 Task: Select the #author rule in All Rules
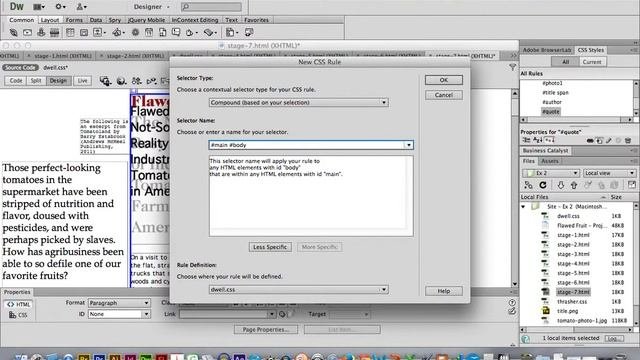click(552, 102)
